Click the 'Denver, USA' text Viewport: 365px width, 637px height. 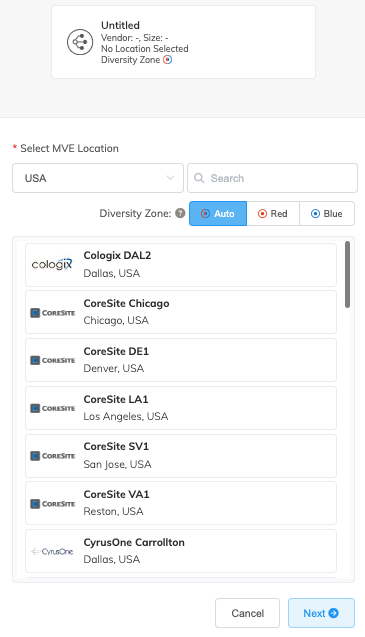pos(114,368)
